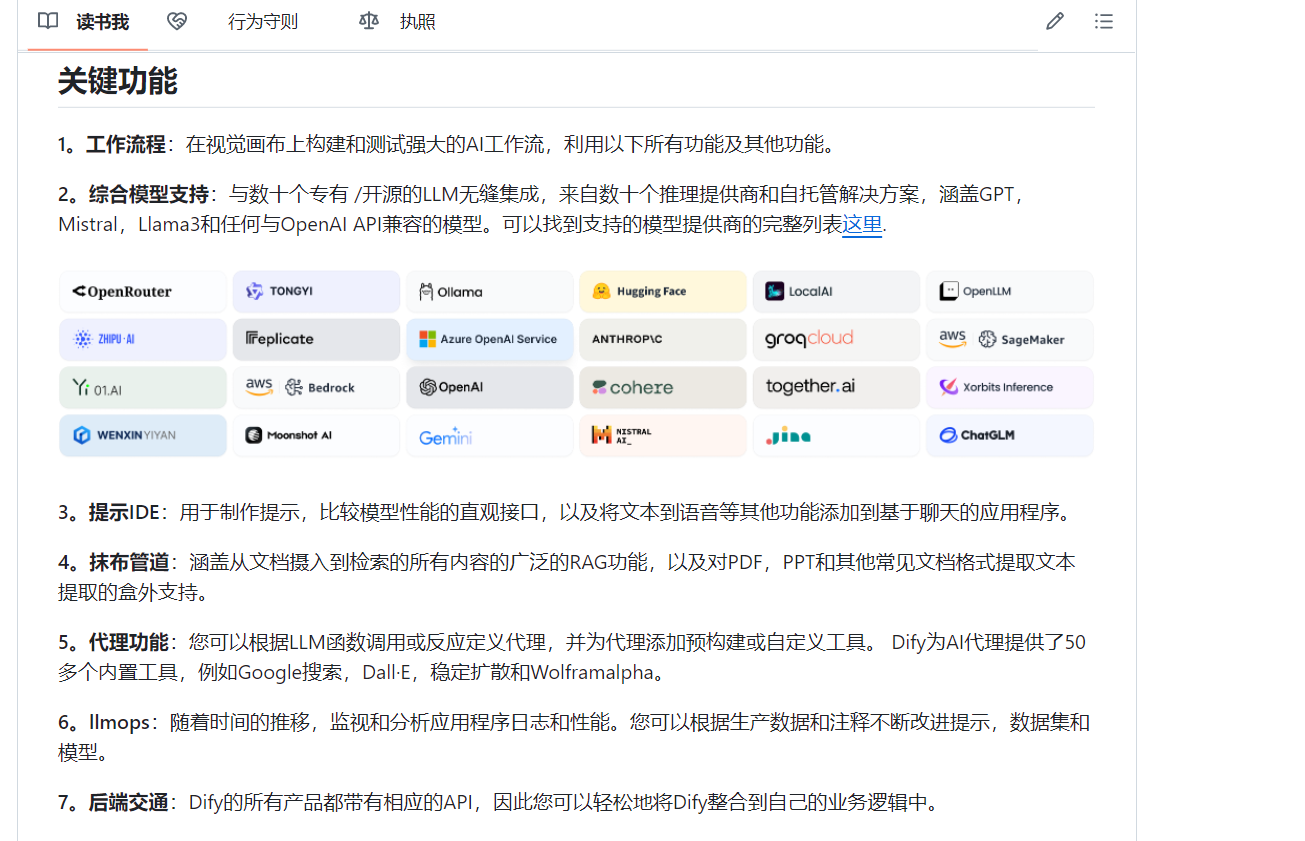Click the pencil edit file icon
Screen dimensions: 1305x841
click(x=1055, y=21)
